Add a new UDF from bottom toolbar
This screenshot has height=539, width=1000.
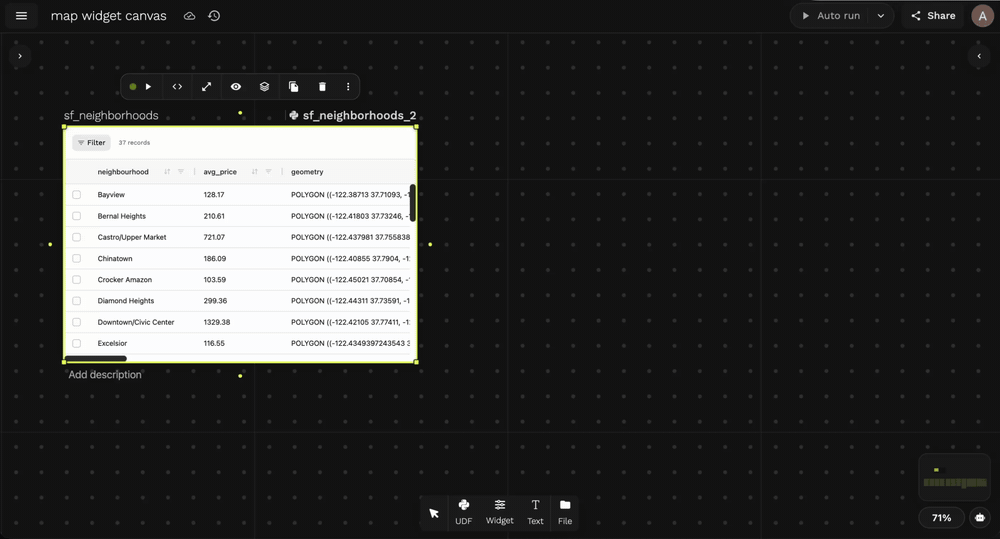coord(464,512)
